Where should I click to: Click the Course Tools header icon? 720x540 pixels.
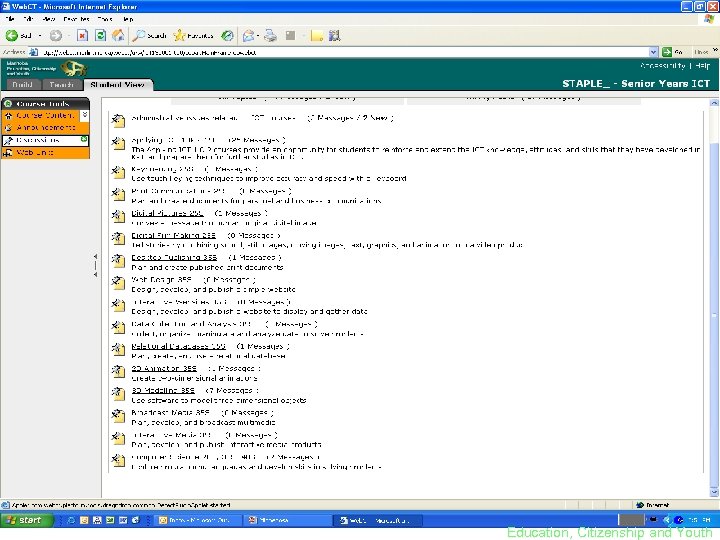8,104
